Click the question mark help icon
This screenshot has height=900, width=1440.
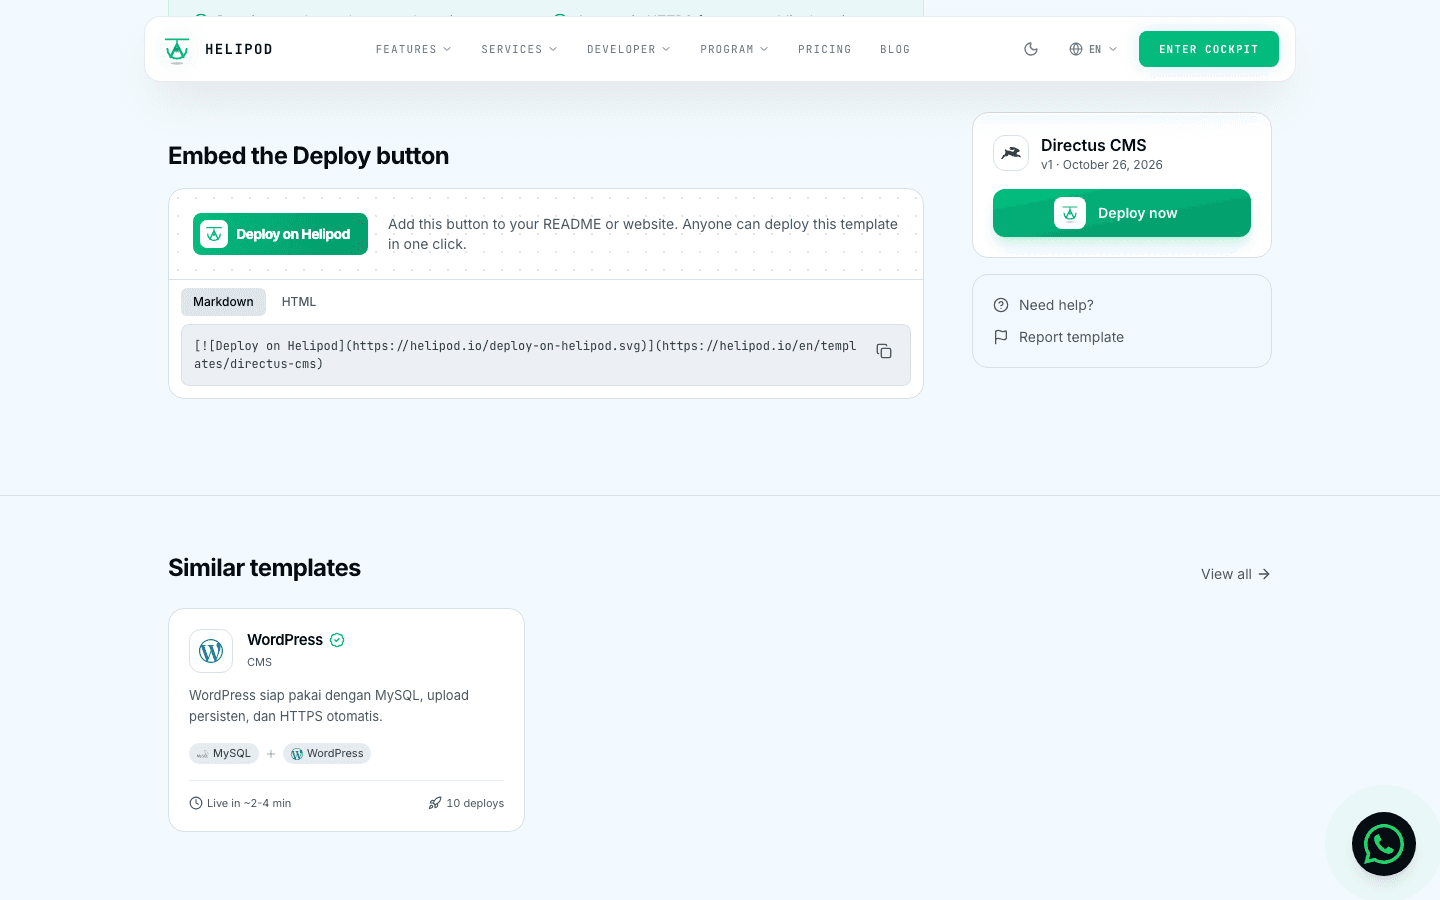pyautogui.click(x=1001, y=305)
